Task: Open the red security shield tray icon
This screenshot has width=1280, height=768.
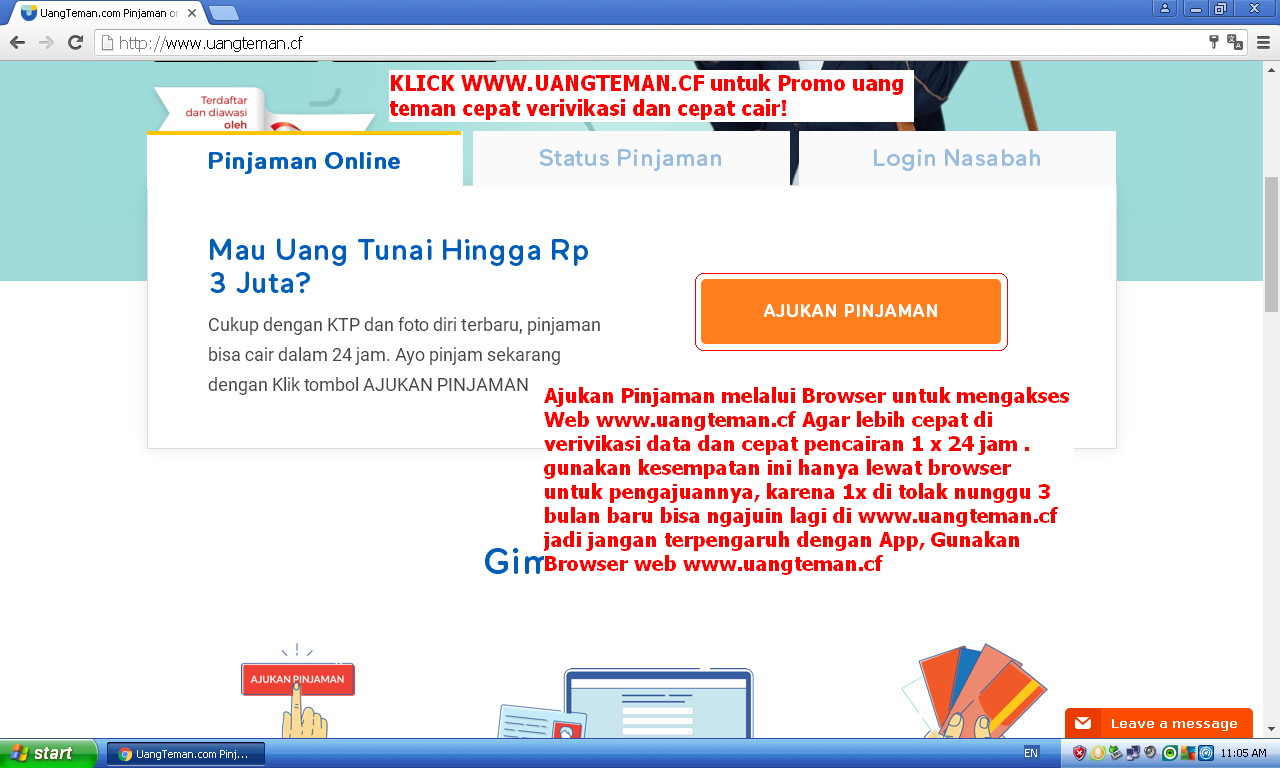Action: point(1079,753)
